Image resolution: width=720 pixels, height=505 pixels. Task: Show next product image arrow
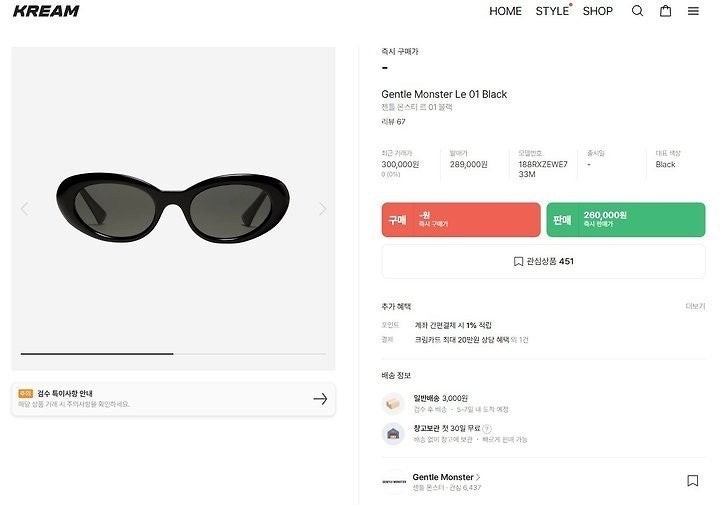(322, 209)
